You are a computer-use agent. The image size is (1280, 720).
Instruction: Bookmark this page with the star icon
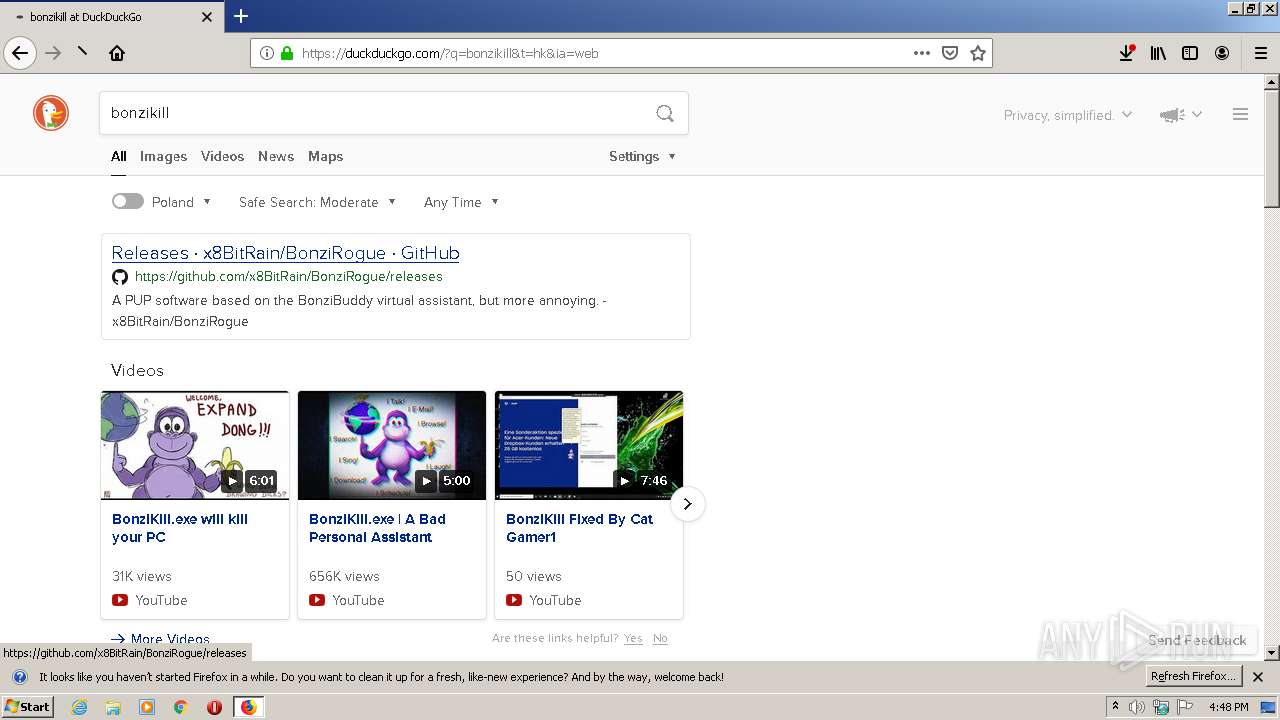(x=978, y=53)
